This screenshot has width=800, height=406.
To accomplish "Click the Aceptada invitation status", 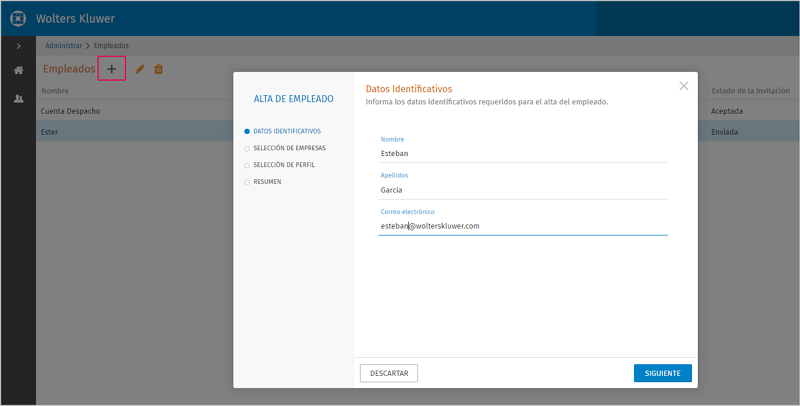I will 727,111.
